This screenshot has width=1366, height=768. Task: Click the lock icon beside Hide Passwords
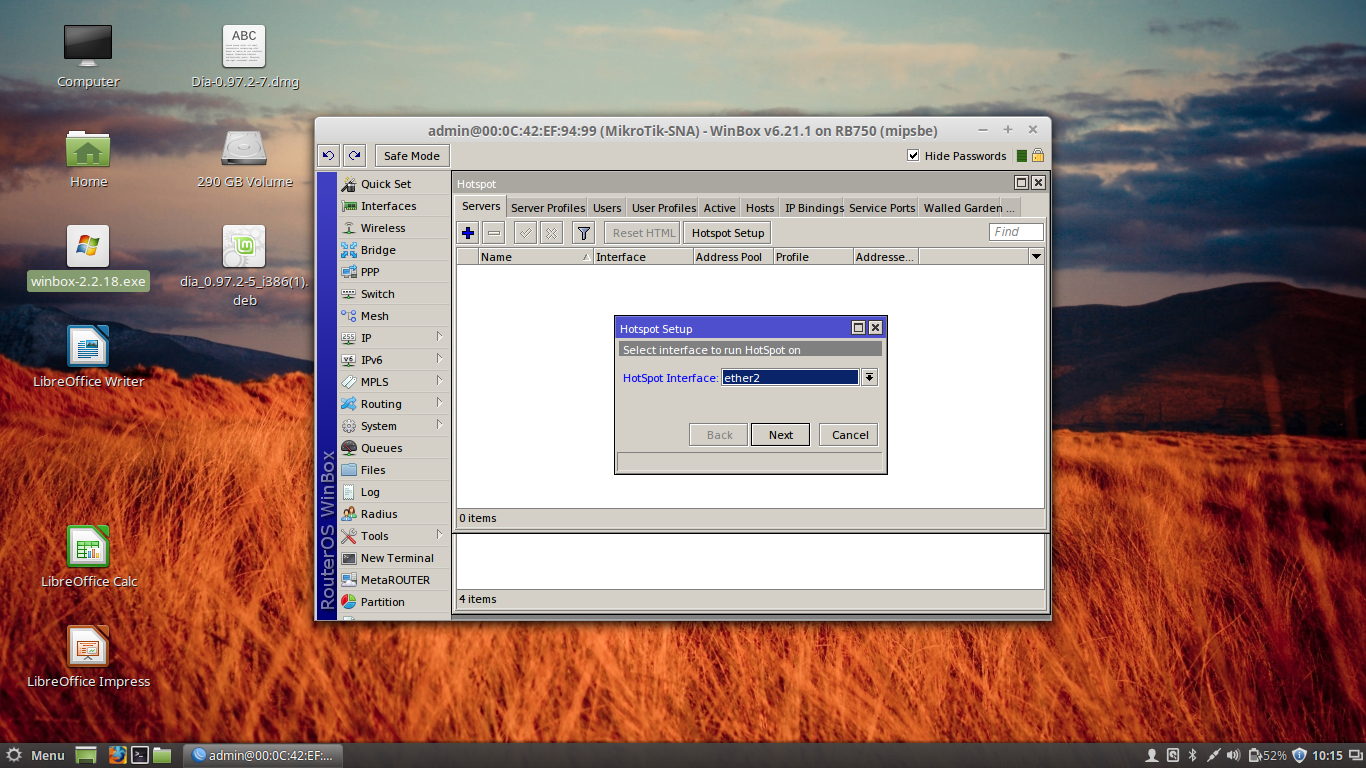click(1038, 155)
